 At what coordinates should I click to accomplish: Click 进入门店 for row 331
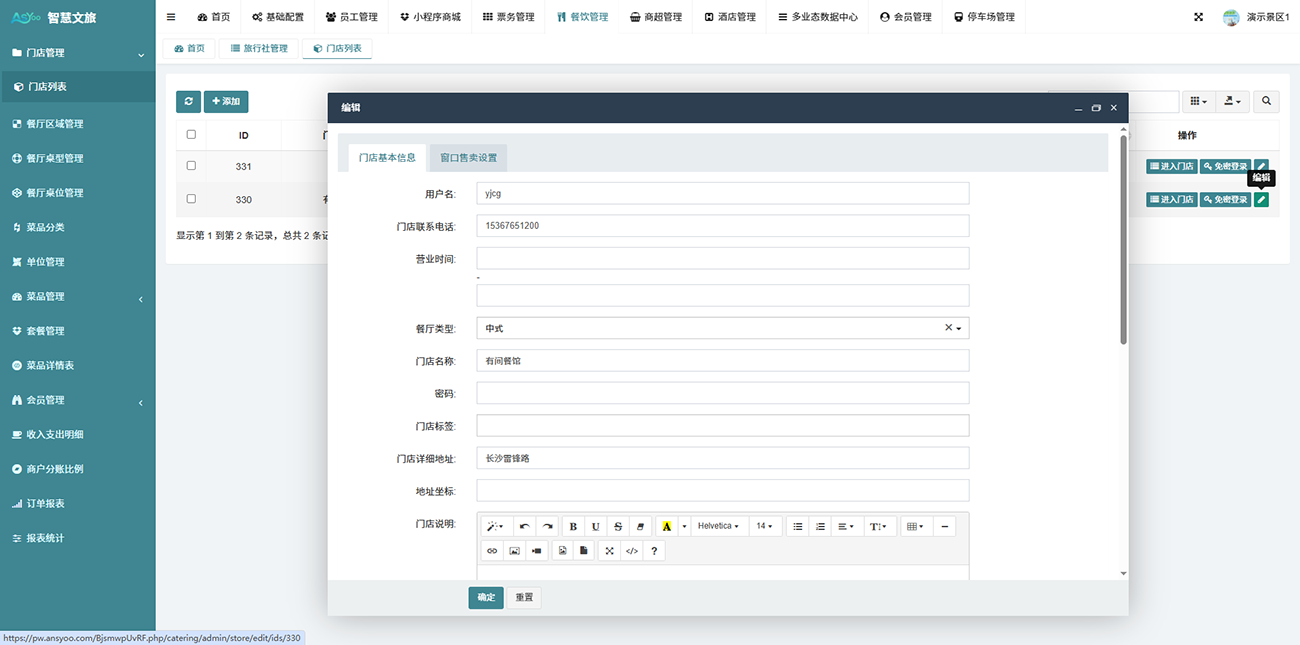click(x=1171, y=166)
